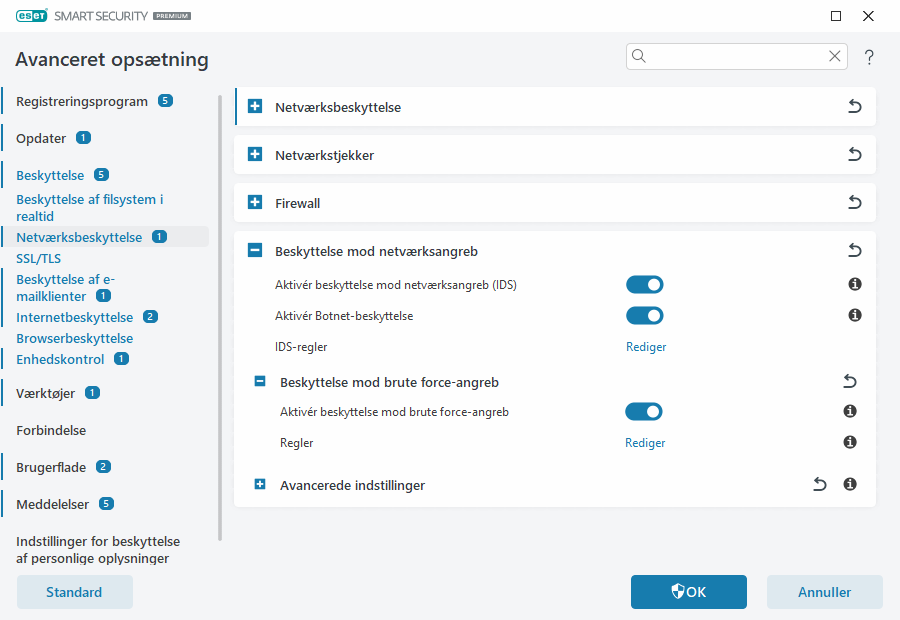Select Værktøjer in the left navigation

coord(46,393)
